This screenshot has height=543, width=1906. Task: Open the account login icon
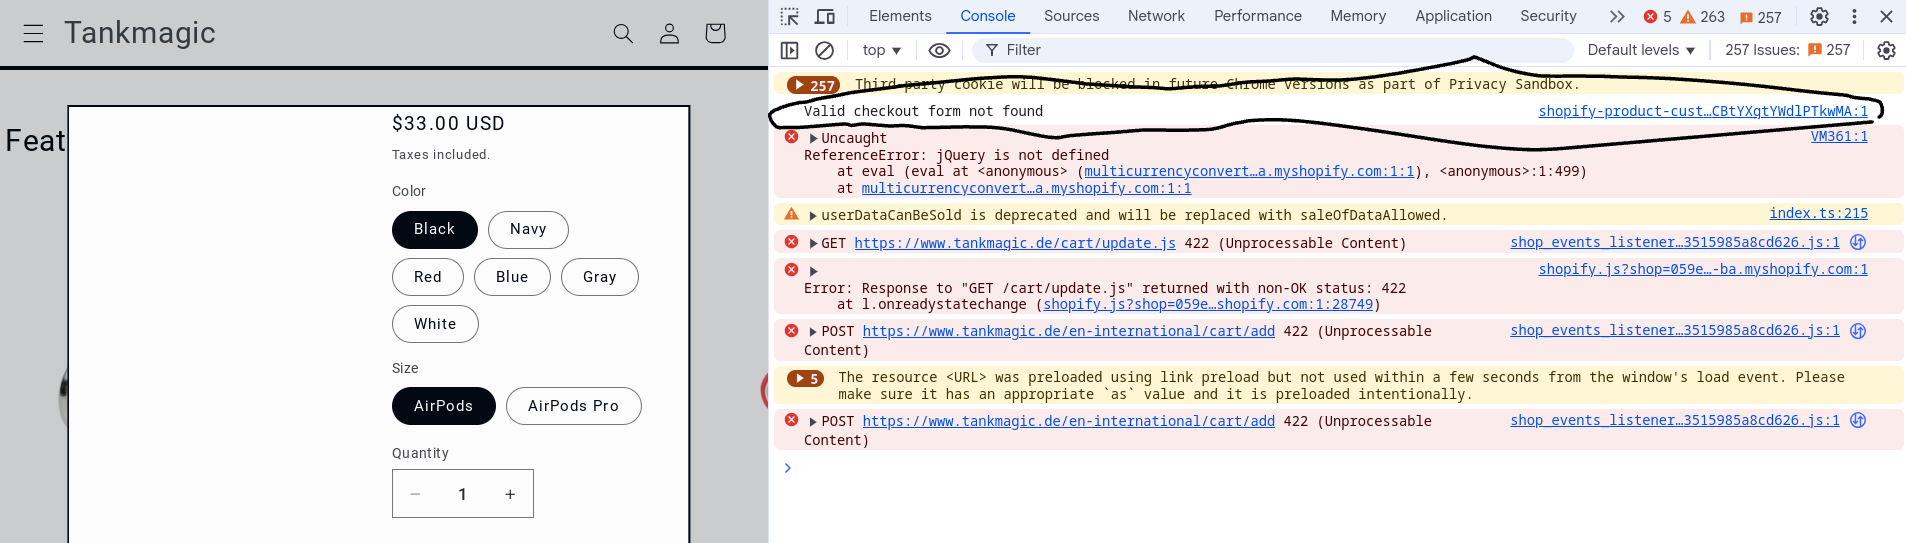[x=669, y=34]
